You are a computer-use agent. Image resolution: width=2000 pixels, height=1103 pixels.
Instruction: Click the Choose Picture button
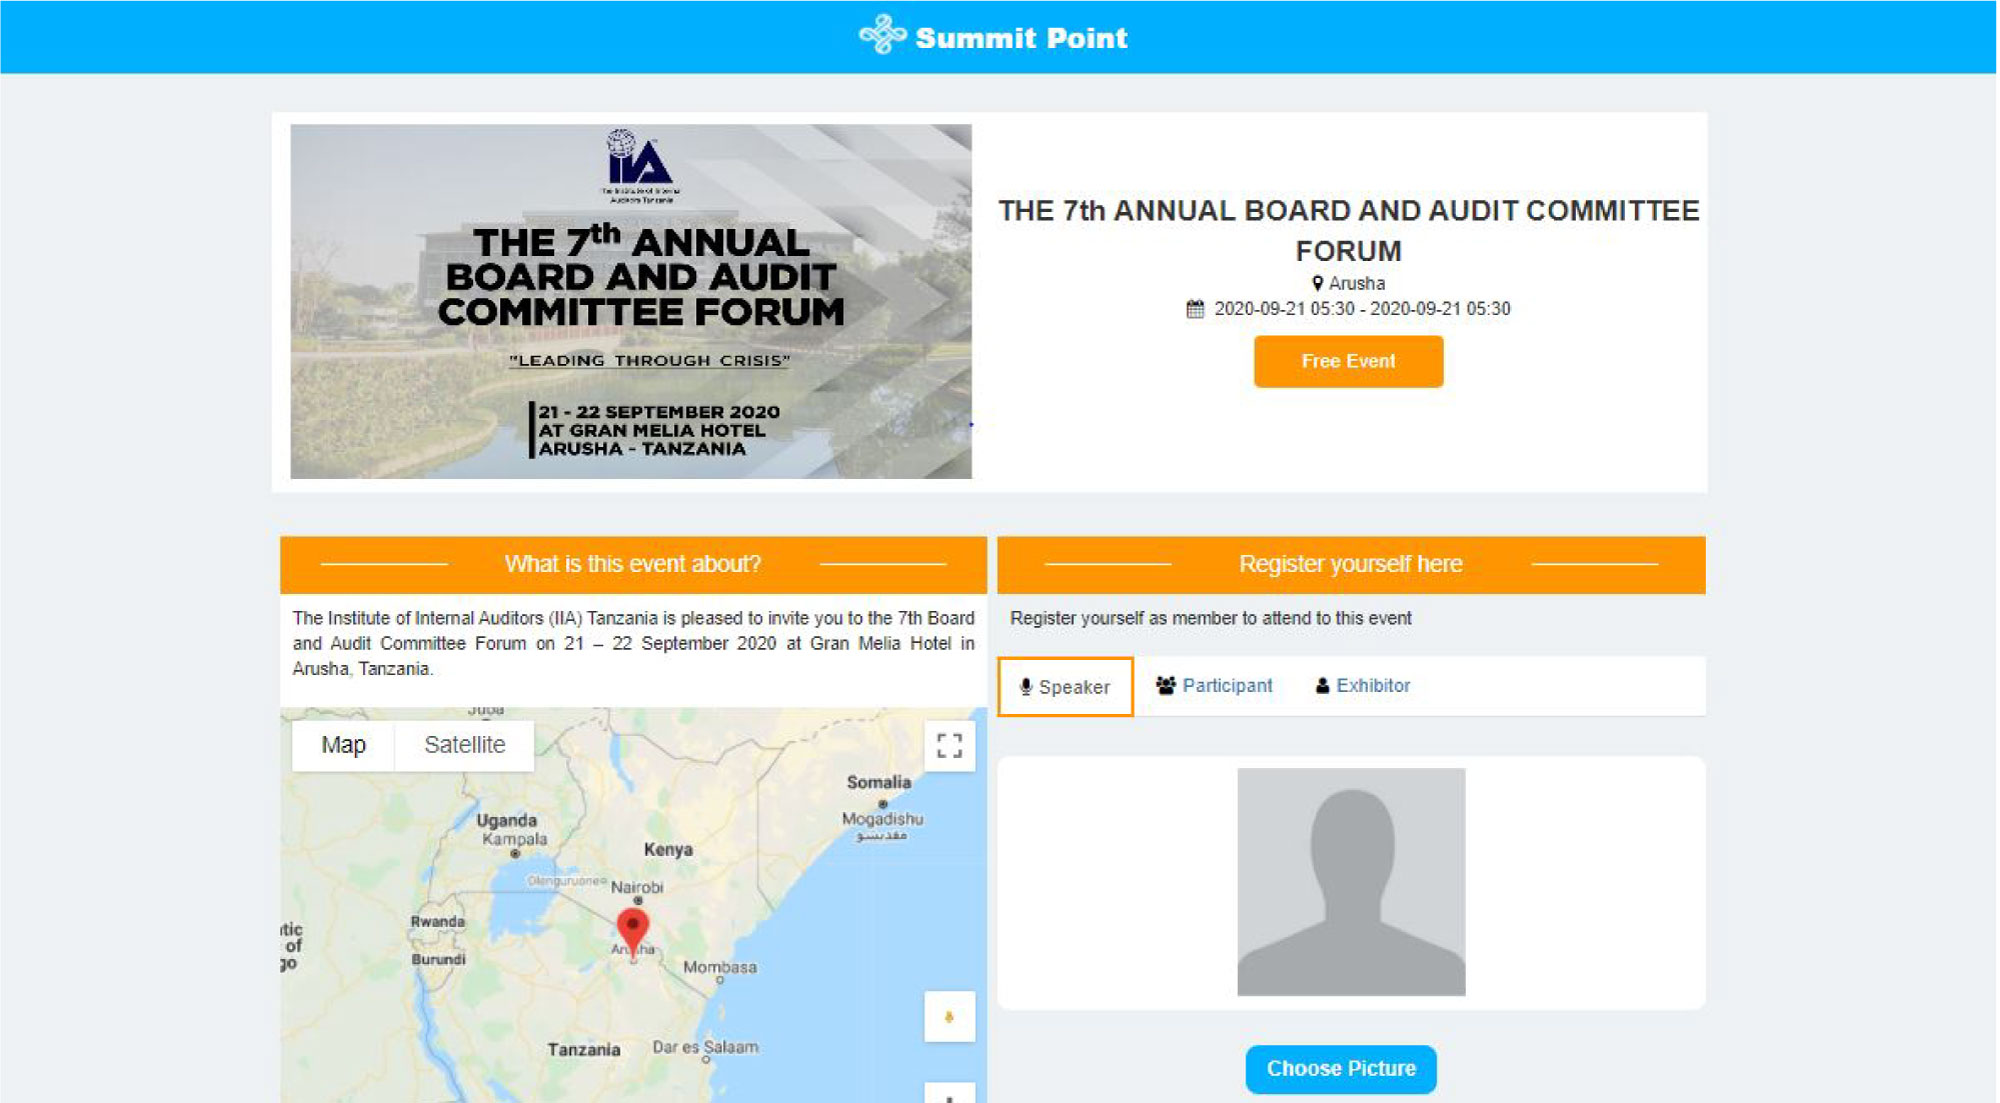point(1340,1069)
